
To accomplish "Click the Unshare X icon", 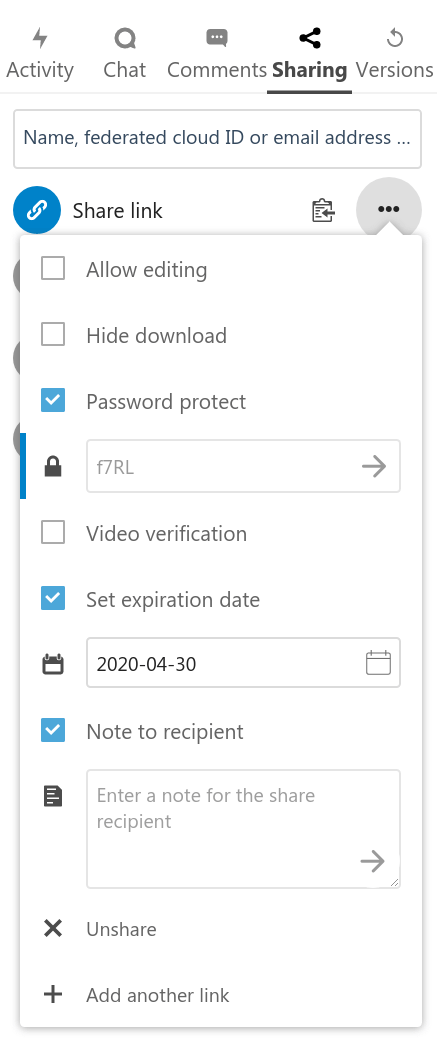I will pyautogui.click(x=53, y=929).
